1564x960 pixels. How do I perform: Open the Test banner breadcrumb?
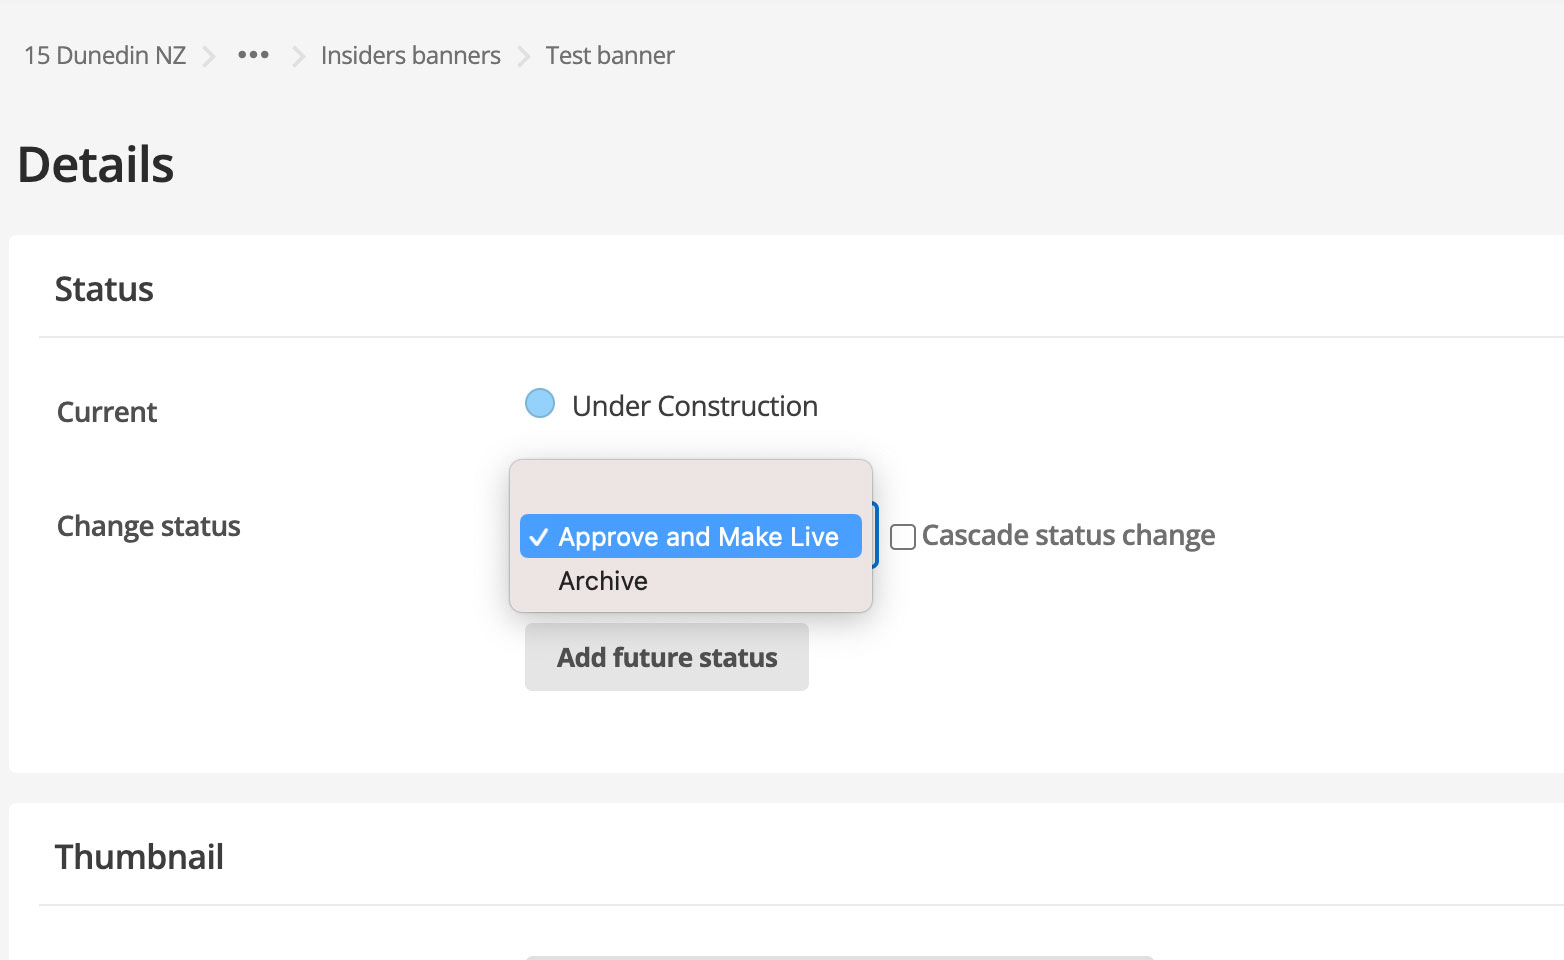pyautogui.click(x=610, y=55)
